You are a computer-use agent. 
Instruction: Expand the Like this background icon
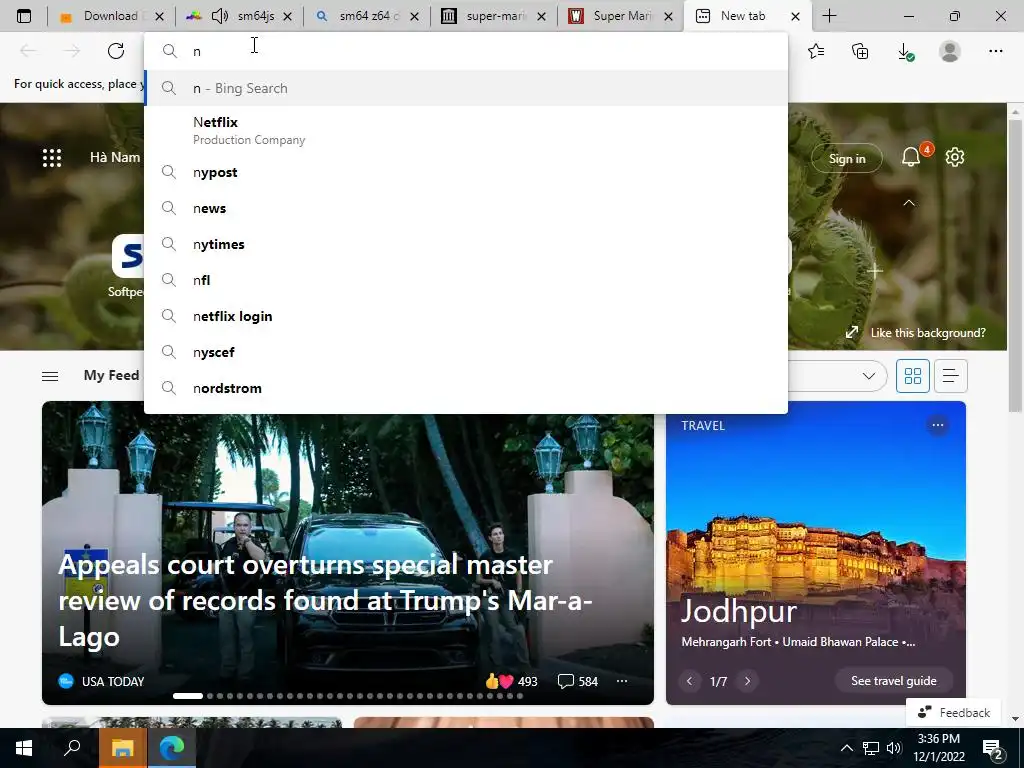(852, 332)
